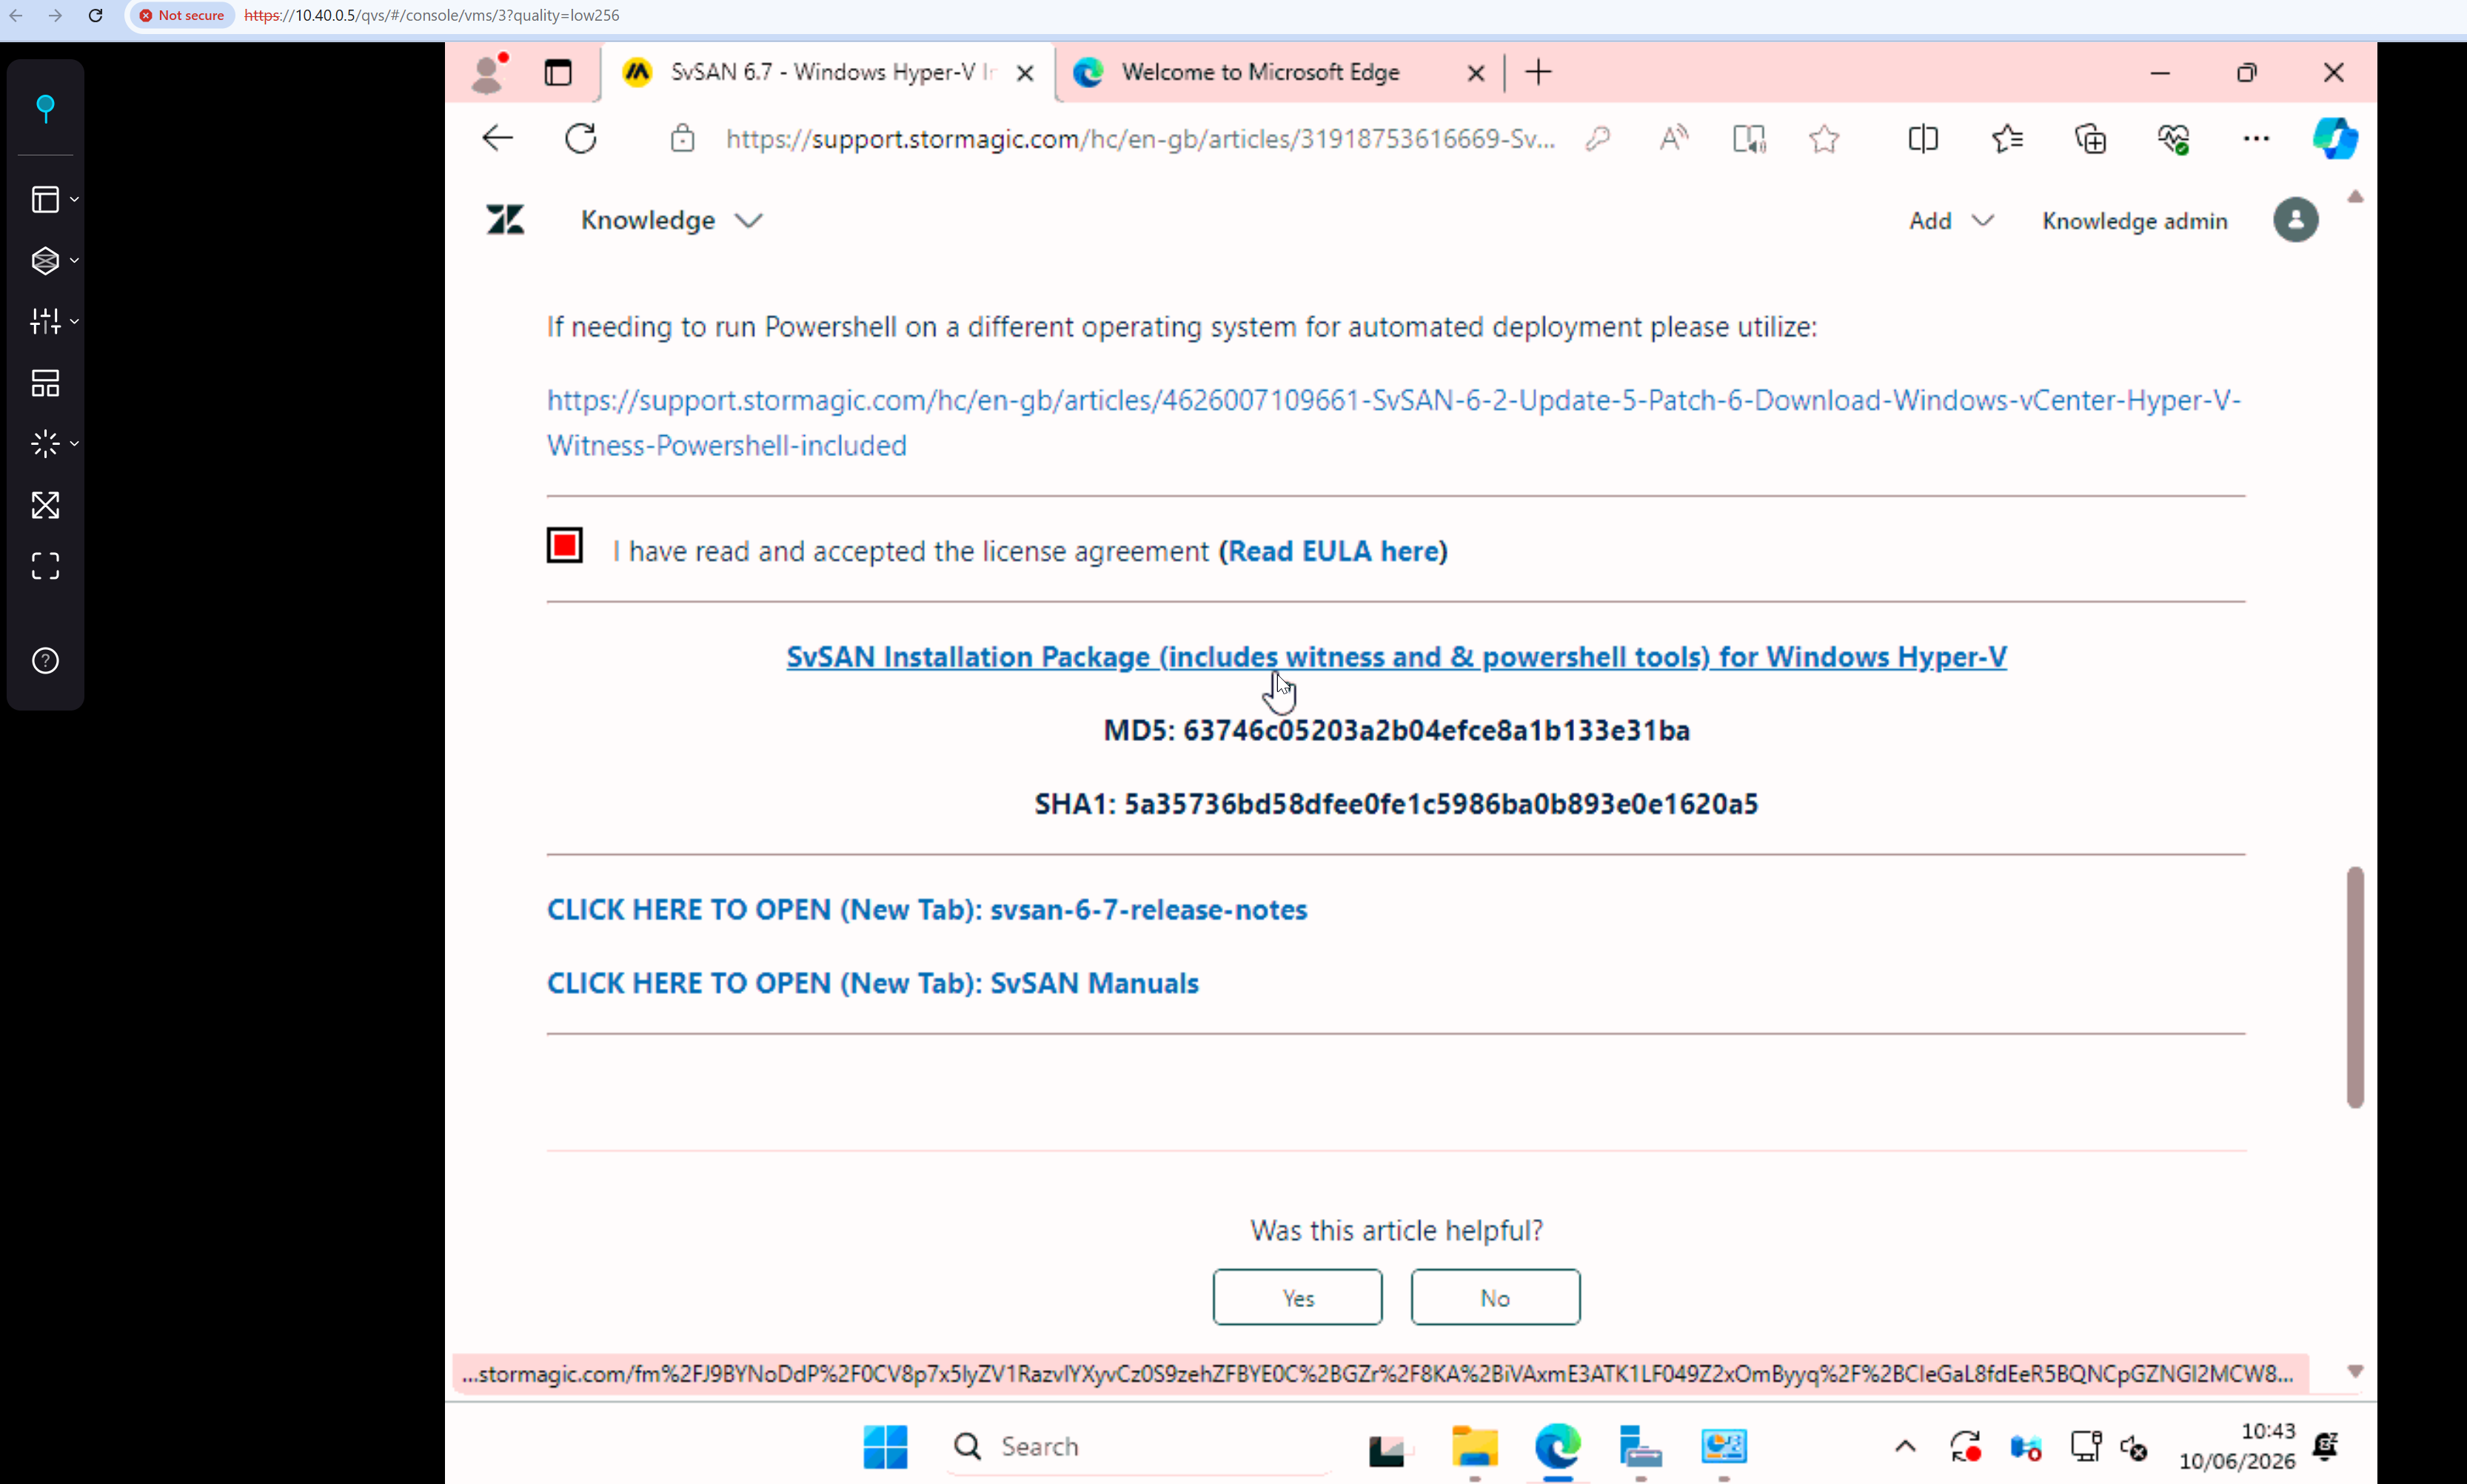The width and height of the screenshot is (2467, 1484).
Task: Open the user avatar beside Knowledge admin
Action: pos(2295,220)
